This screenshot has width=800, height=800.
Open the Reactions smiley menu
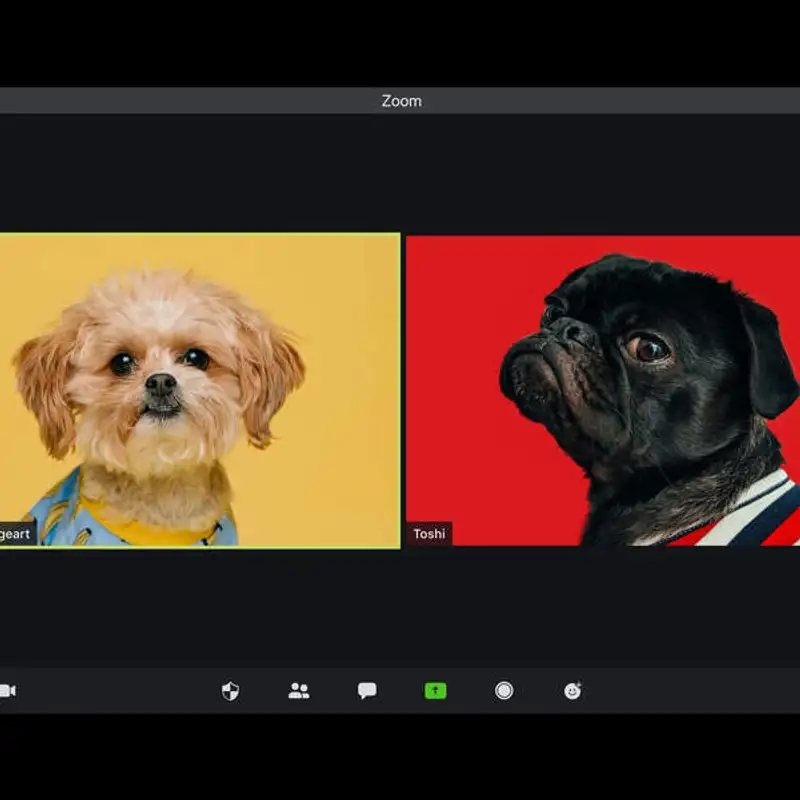coord(572,691)
